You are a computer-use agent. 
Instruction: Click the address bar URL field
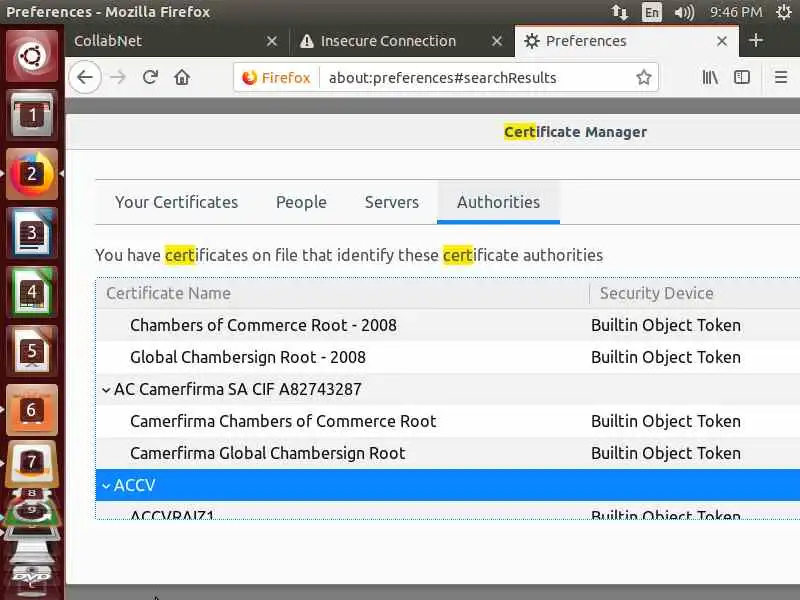(x=470, y=77)
